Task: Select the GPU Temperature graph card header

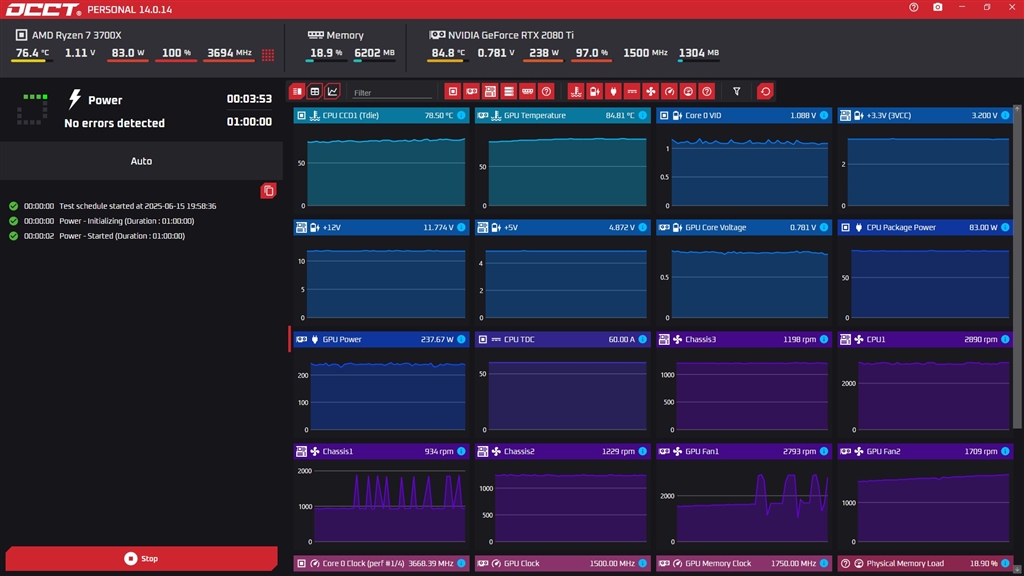Action: click(x=562, y=116)
